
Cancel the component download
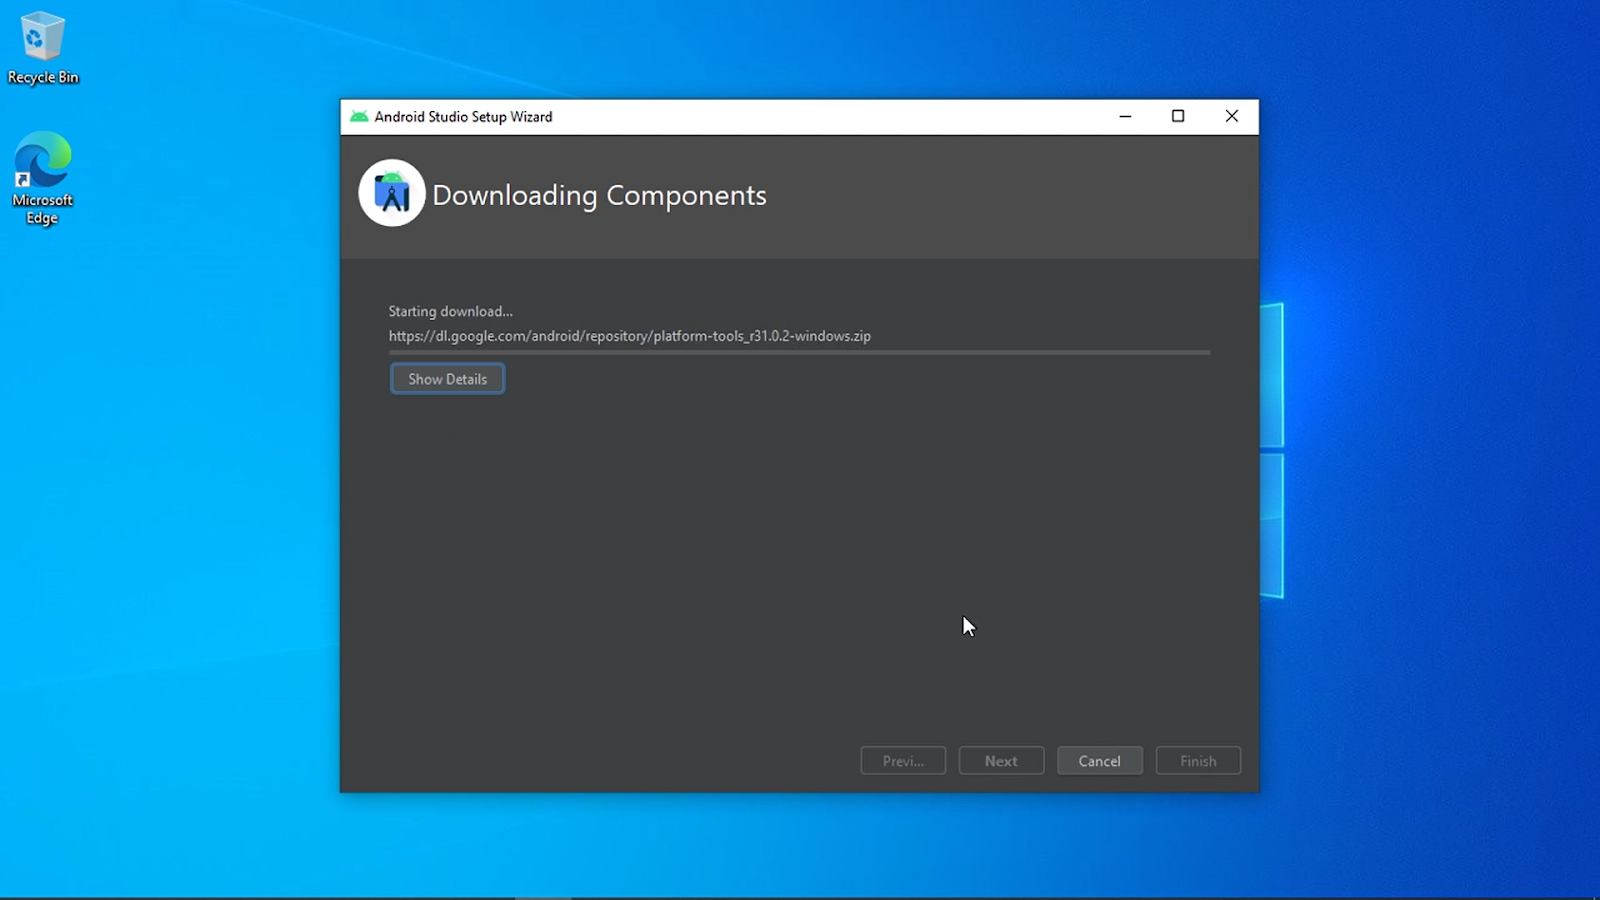(1099, 761)
